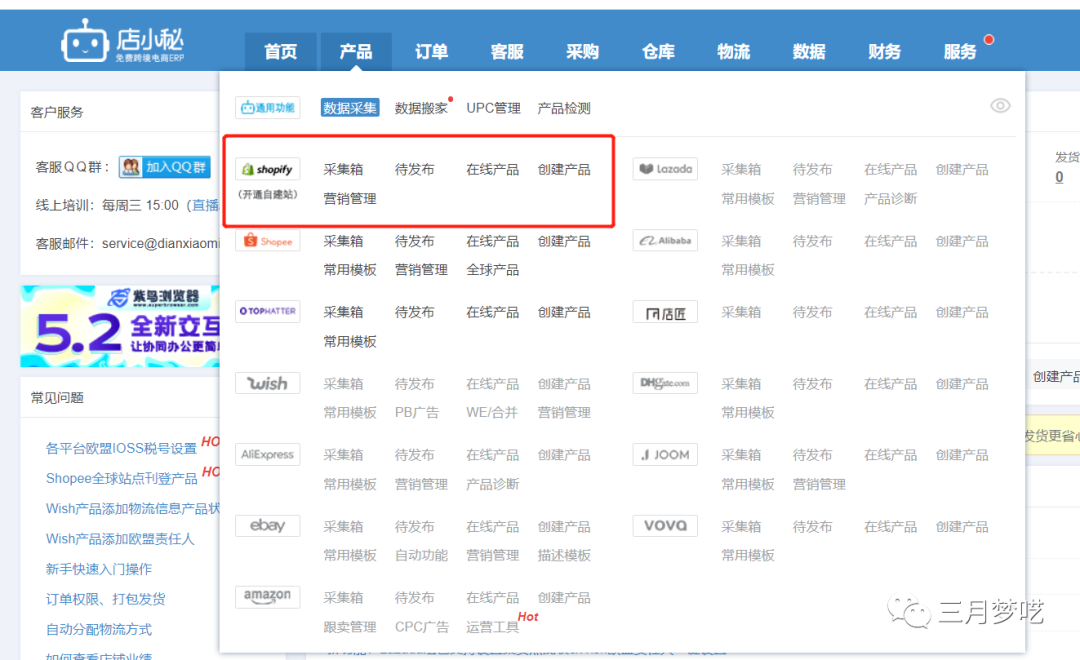Select the Vova platform logo
Image resolution: width=1080 pixels, height=660 pixels.
(x=665, y=526)
